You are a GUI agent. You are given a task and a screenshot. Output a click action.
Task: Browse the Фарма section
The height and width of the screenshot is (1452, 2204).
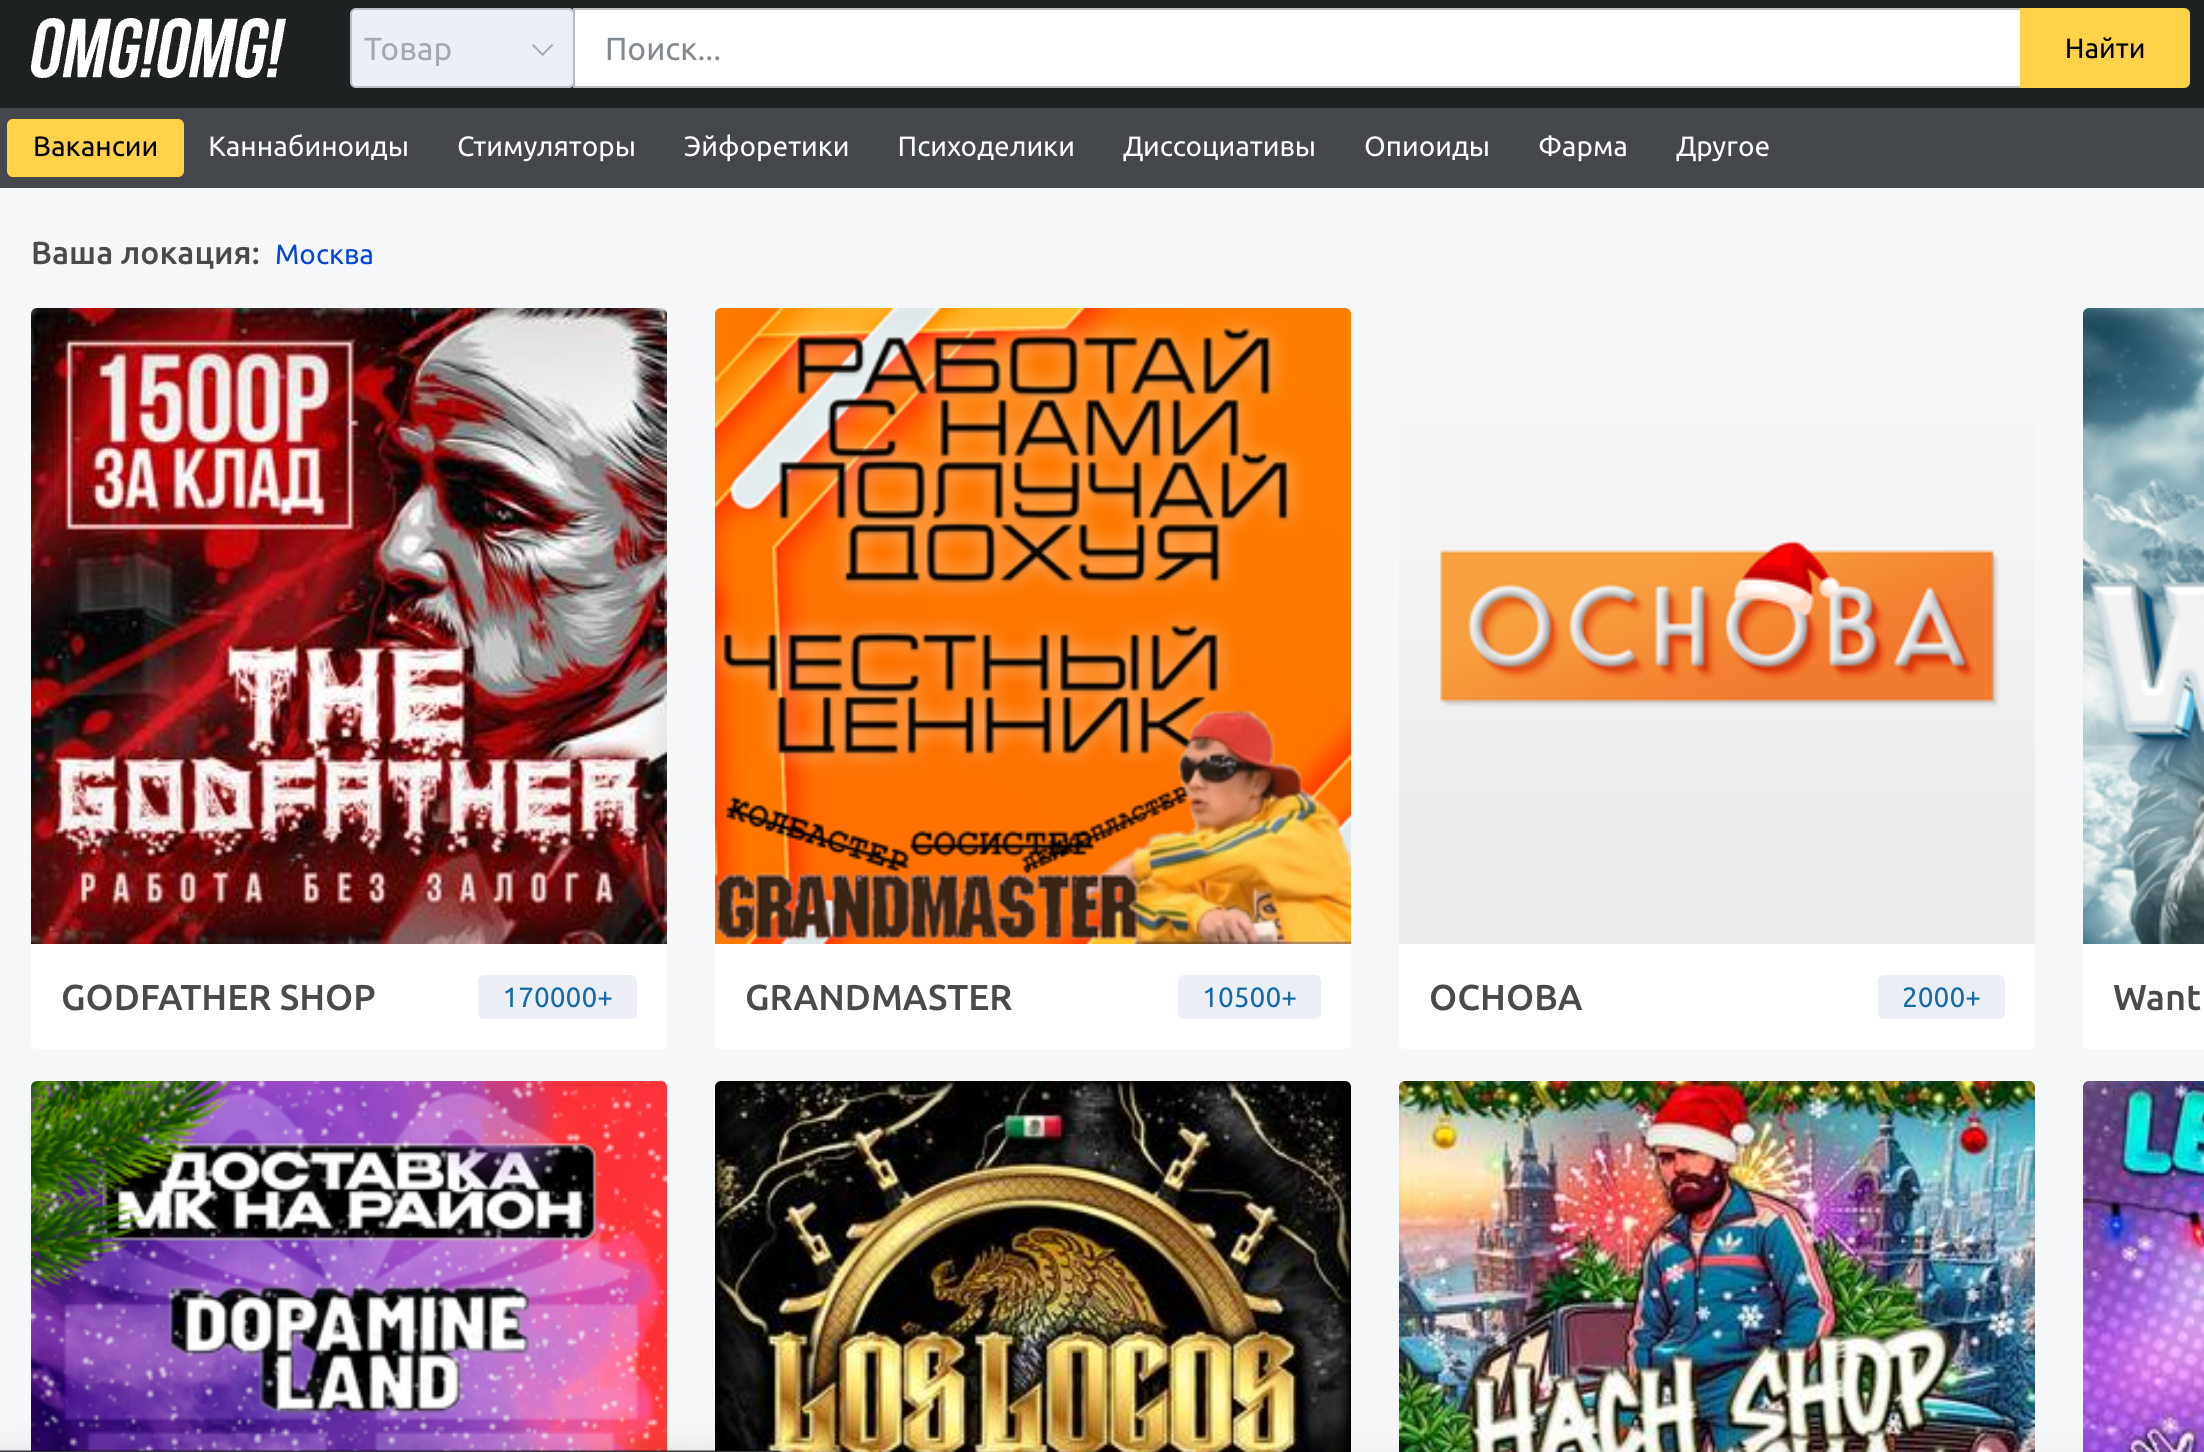1582,146
